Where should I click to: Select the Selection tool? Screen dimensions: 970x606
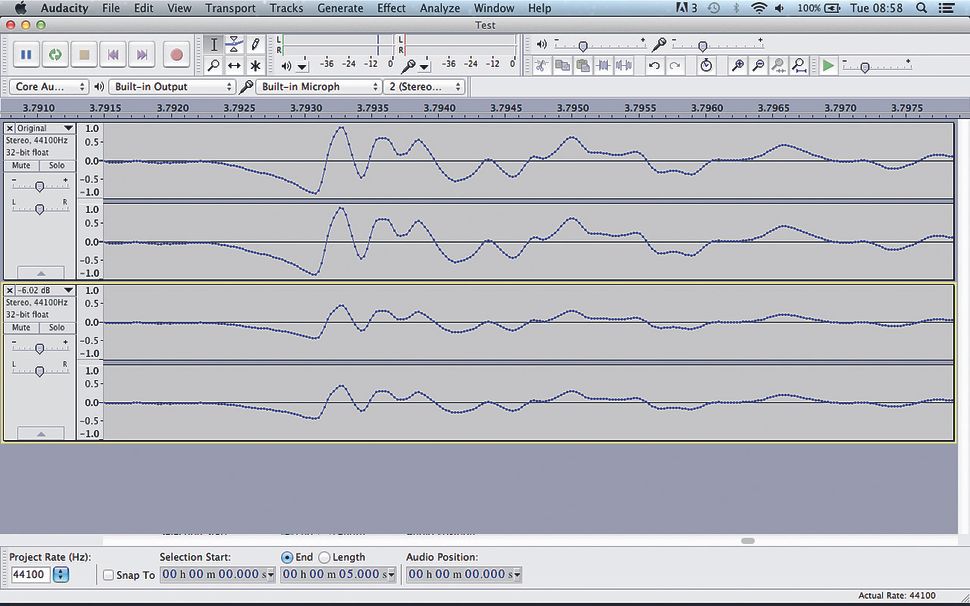pyautogui.click(x=213, y=44)
